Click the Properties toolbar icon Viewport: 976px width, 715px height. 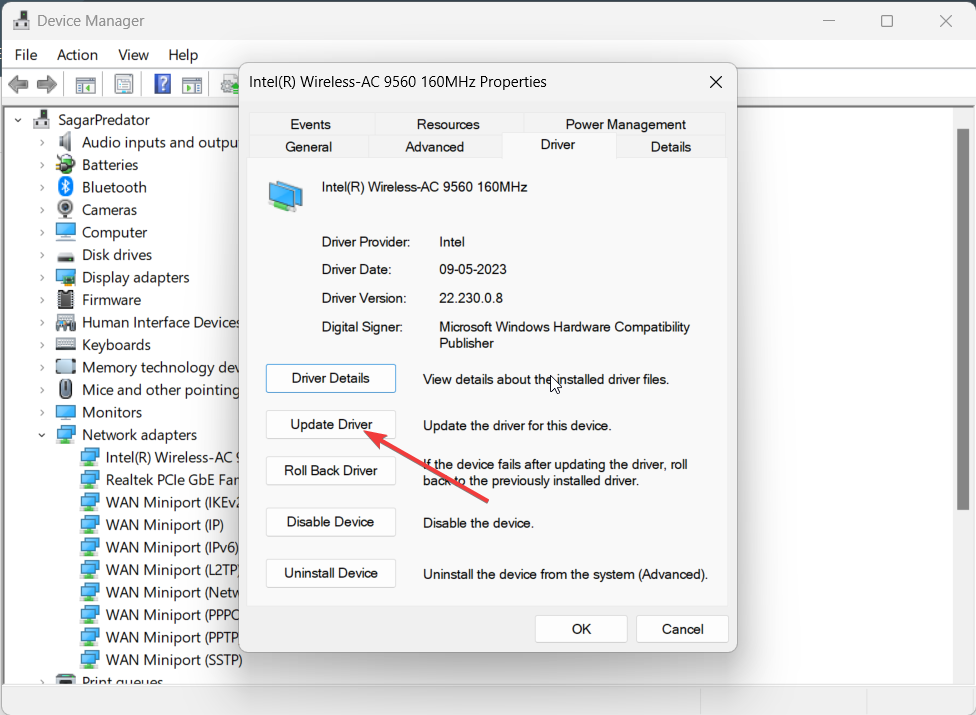coord(124,84)
